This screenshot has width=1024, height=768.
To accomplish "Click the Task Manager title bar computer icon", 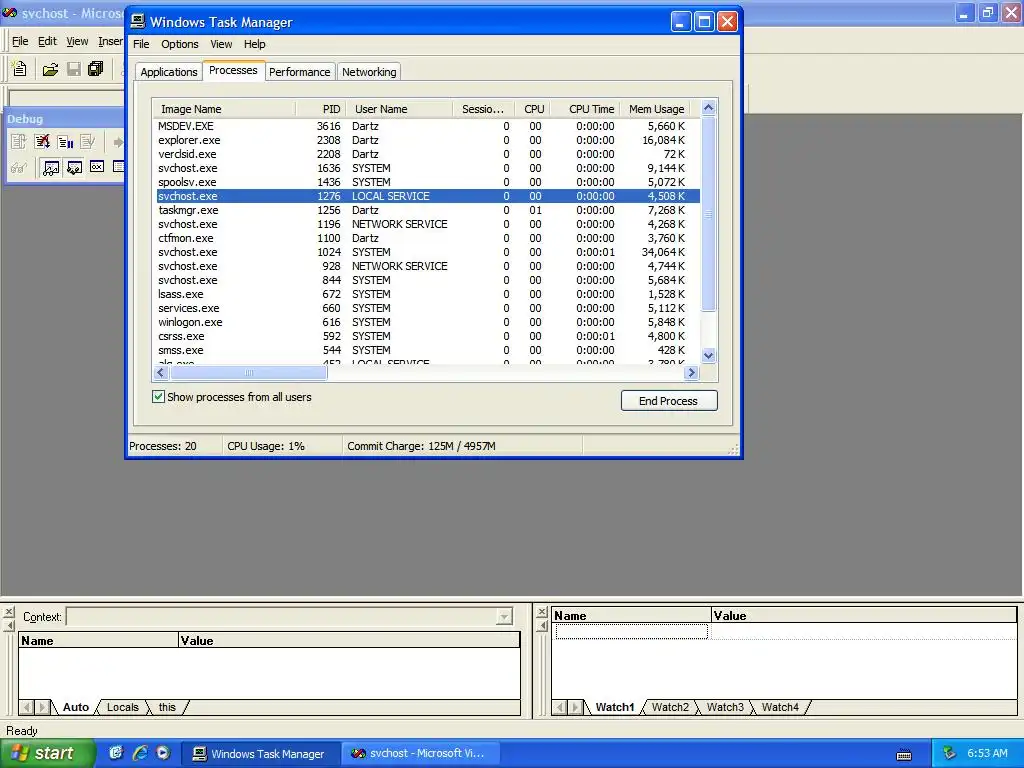I will click(x=138, y=22).
